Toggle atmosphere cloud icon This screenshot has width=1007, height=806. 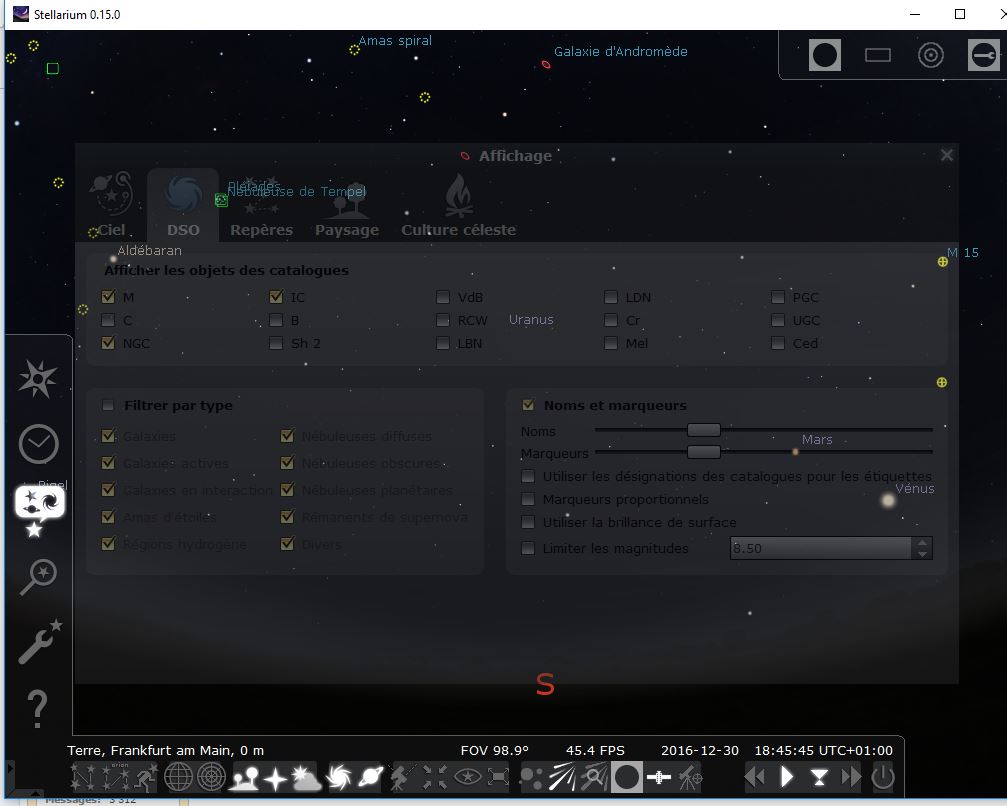[x=306, y=777]
